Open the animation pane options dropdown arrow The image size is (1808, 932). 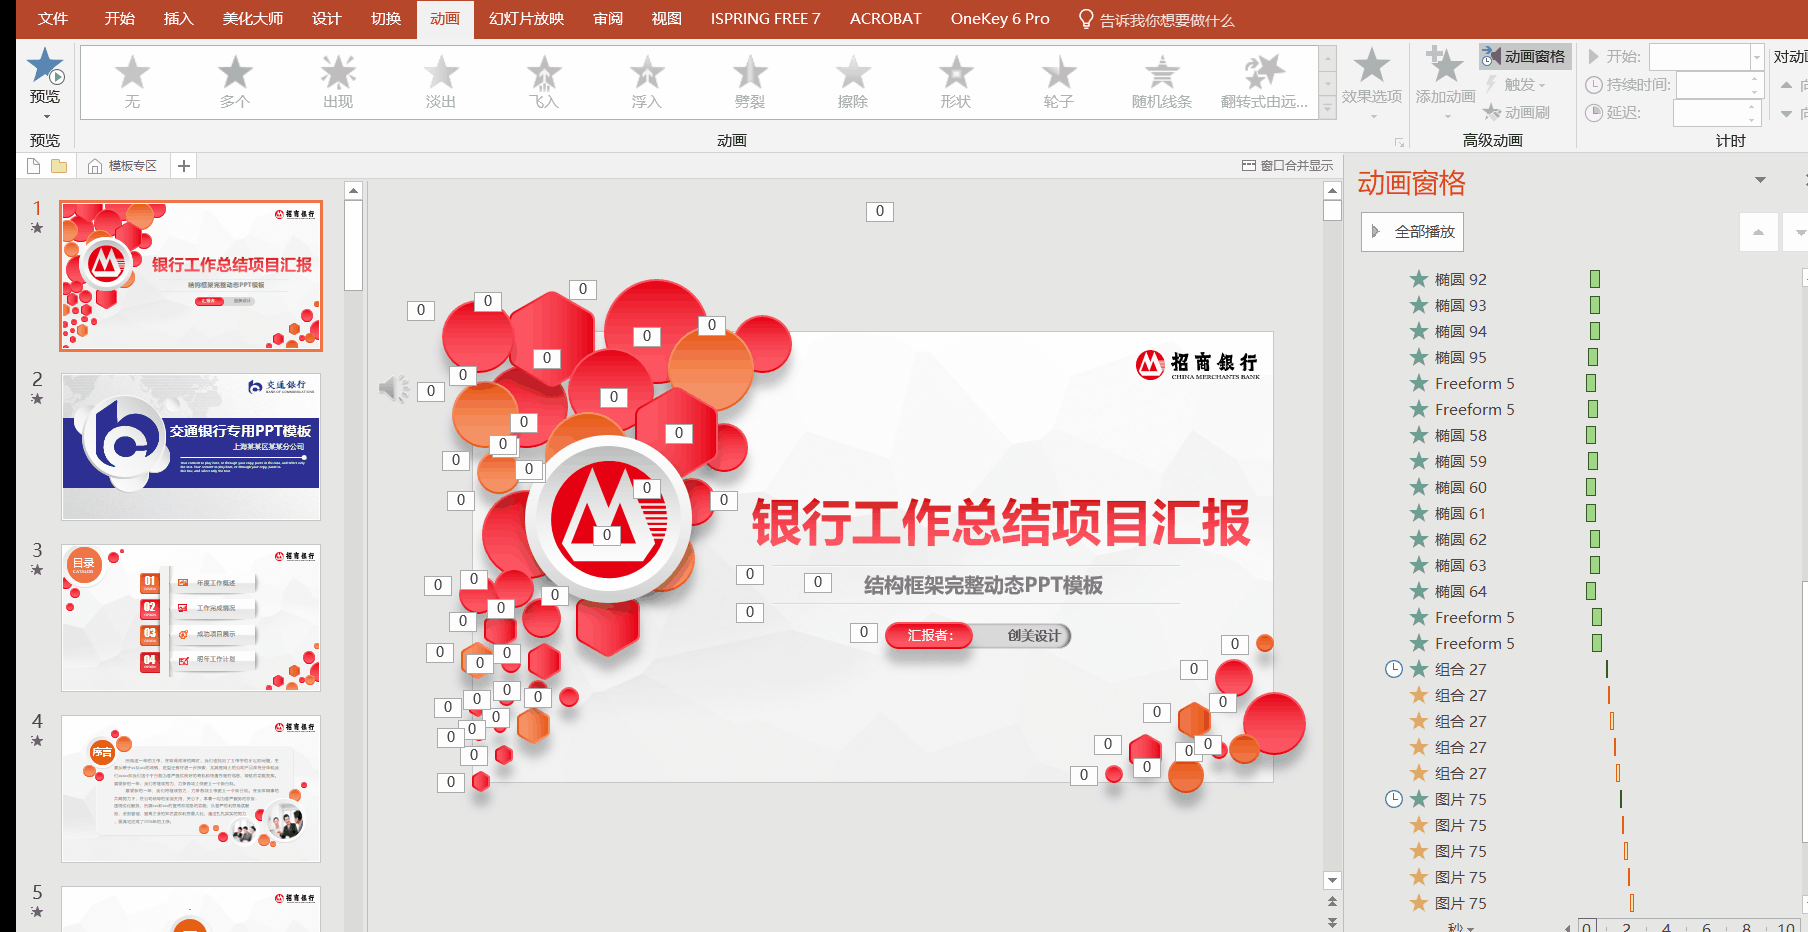(x=1761, y=180)
